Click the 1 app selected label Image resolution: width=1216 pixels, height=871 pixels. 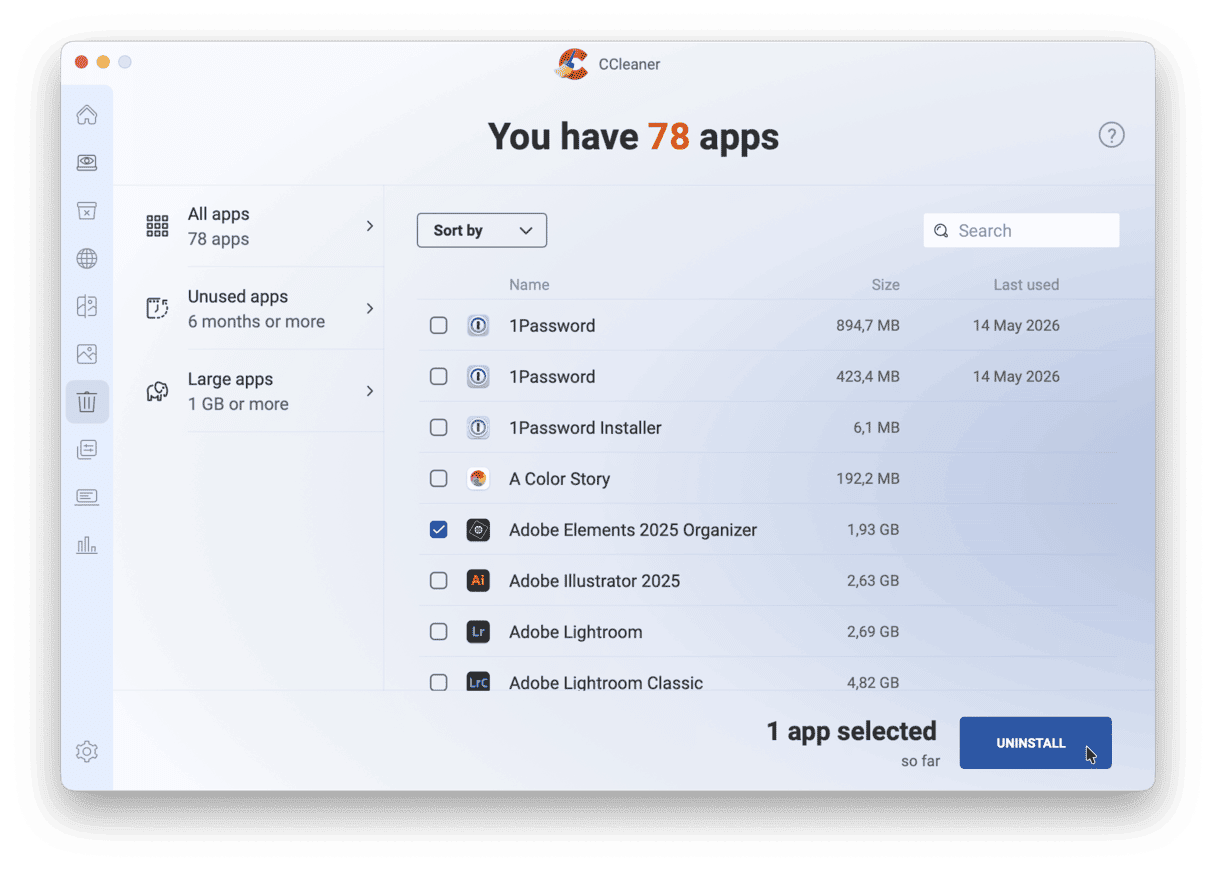[x=852, y=731]
